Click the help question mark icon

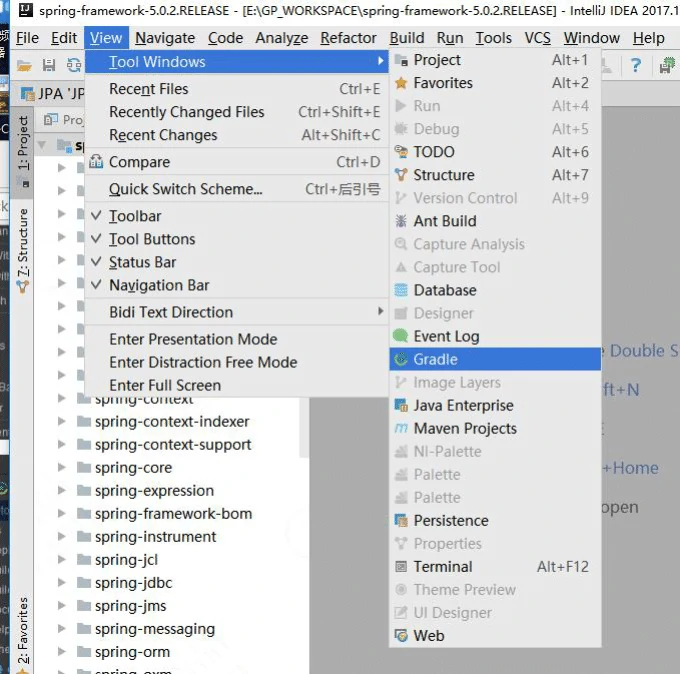pos(635,65)
